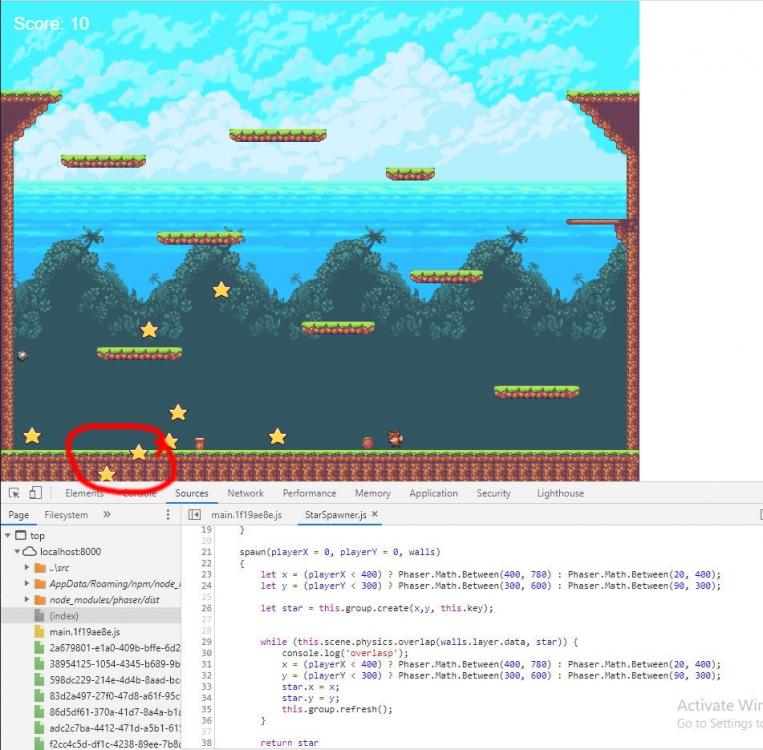Viewport: 763px width, 750px height.
Task: Collapse the top frame tree node
Action: coord(8,535)
